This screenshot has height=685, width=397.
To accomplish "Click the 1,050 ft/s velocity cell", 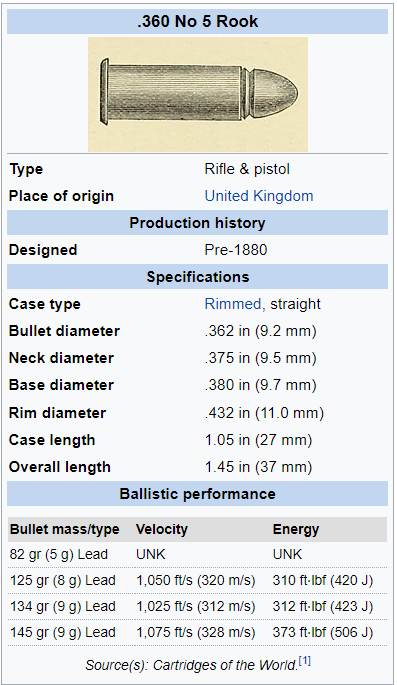I will [x=196, y=581].
